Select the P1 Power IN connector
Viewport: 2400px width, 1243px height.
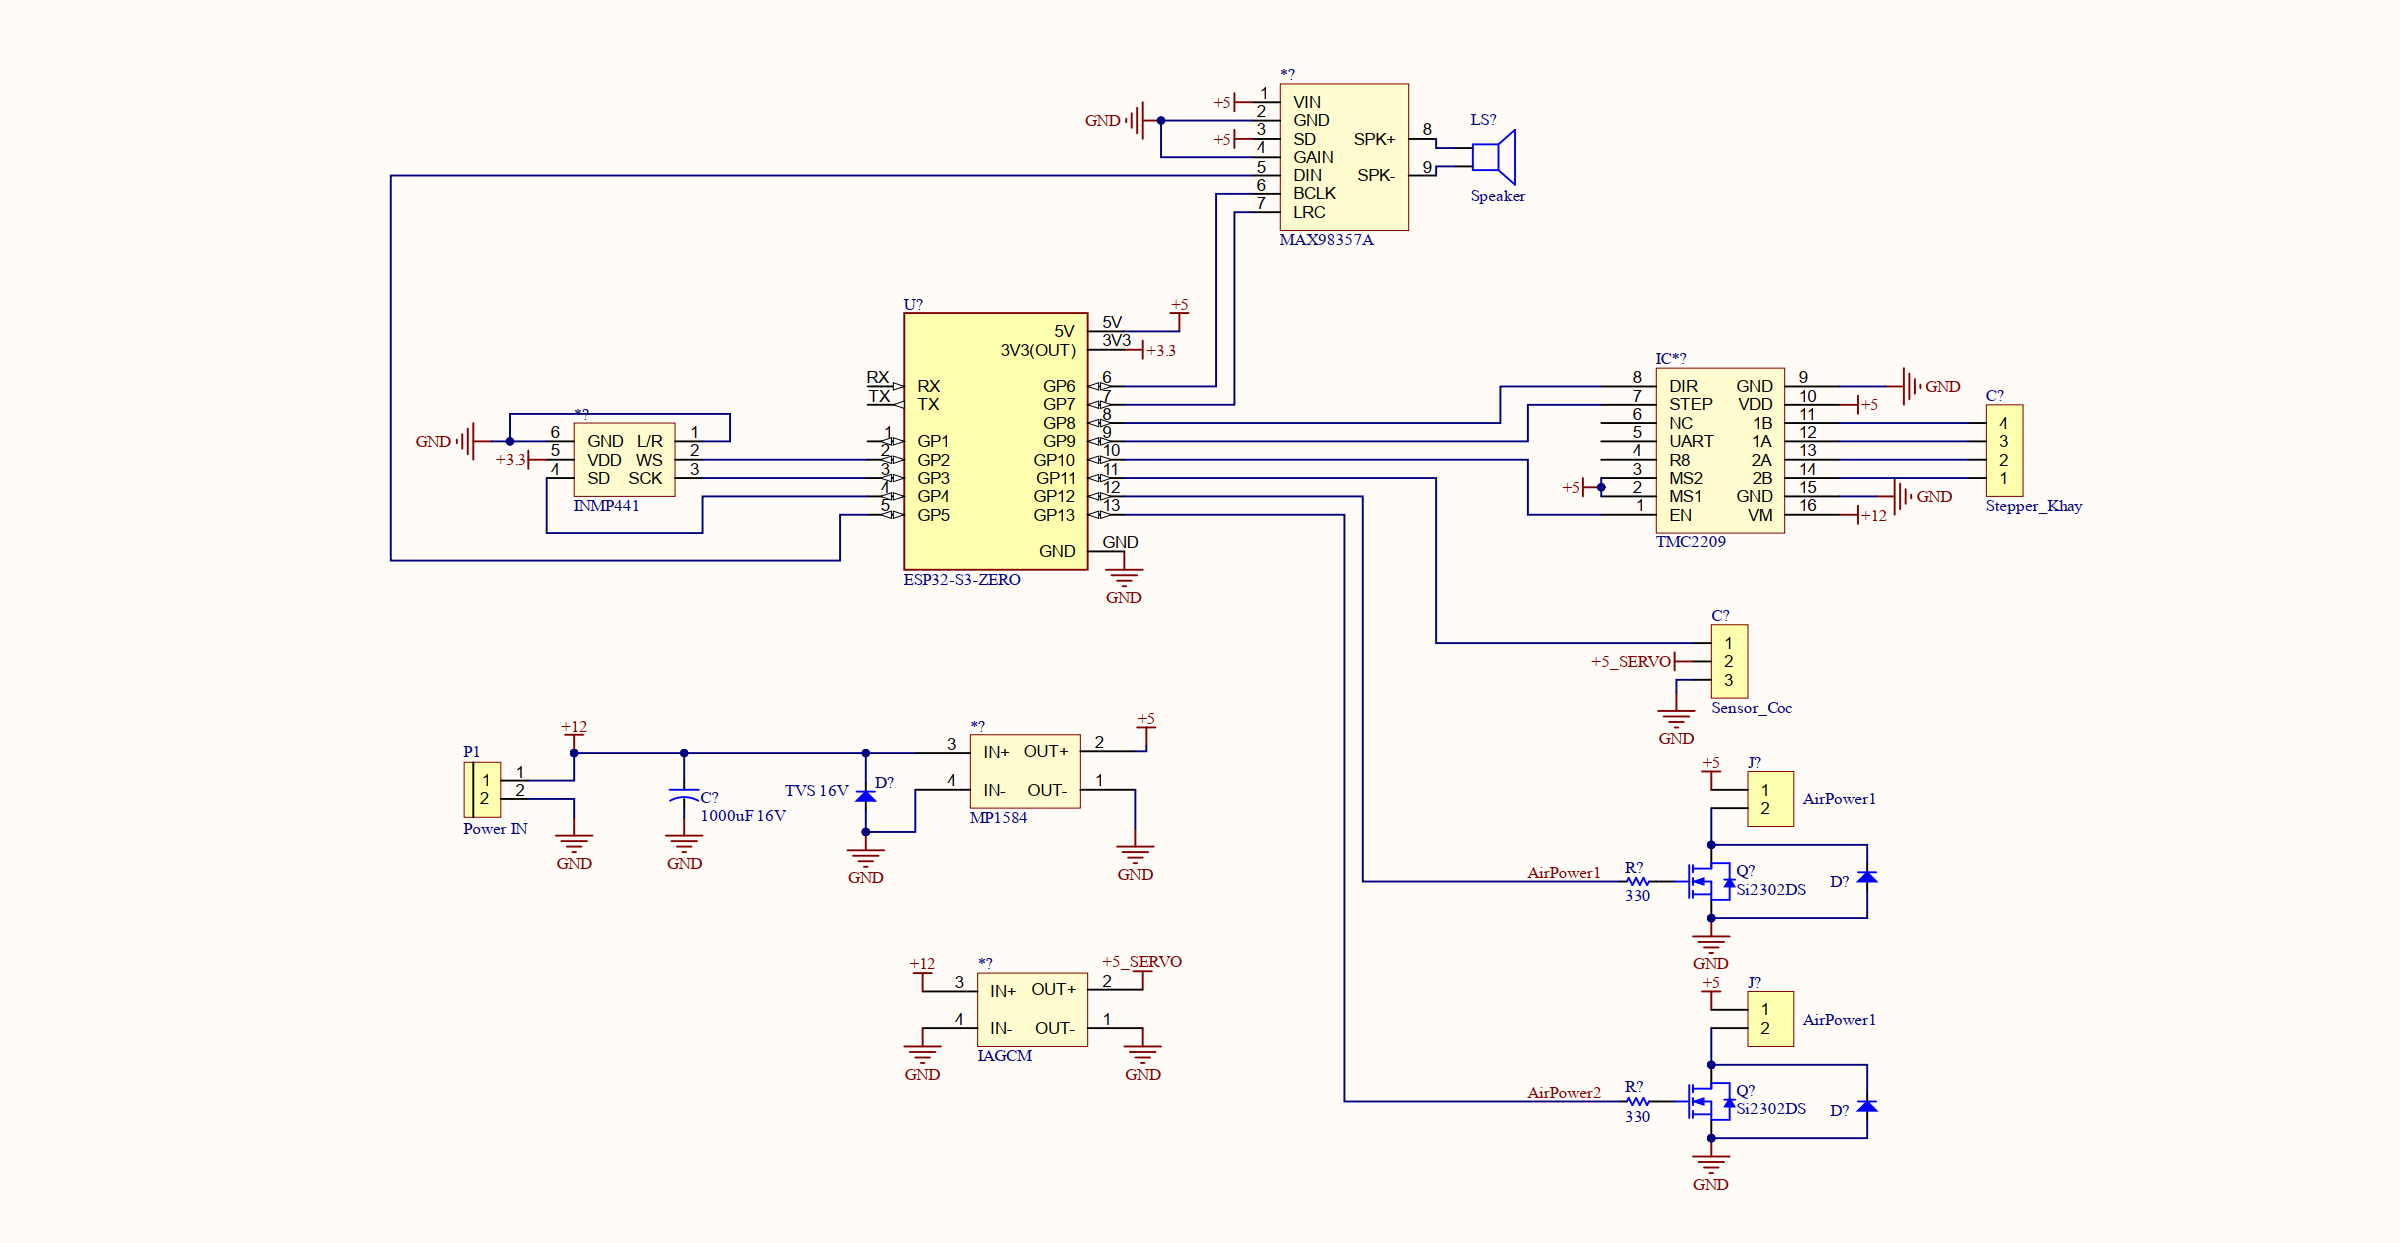pos(482,789)
